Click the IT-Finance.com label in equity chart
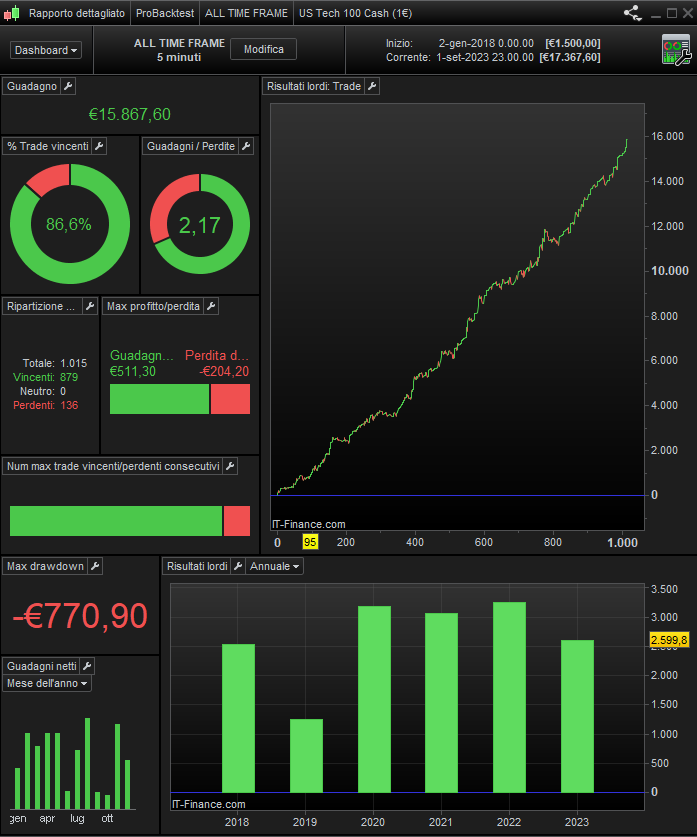This screenshot has width=697, height=837. (308, 524)
